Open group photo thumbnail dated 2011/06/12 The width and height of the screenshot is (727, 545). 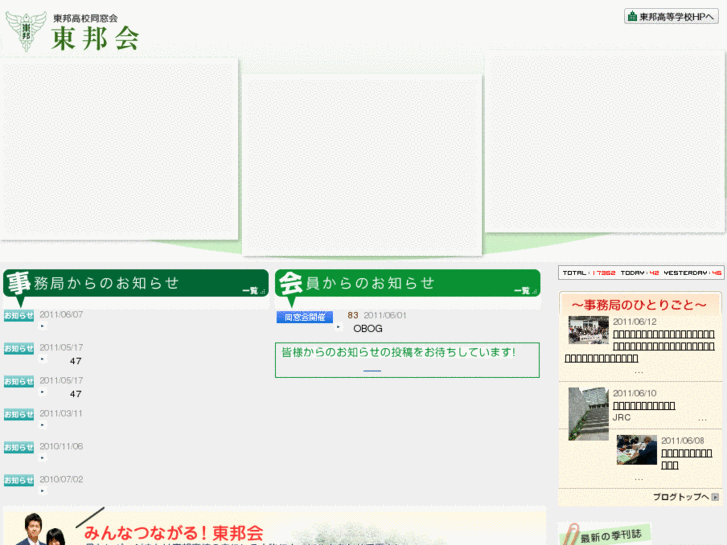(588, 330)
